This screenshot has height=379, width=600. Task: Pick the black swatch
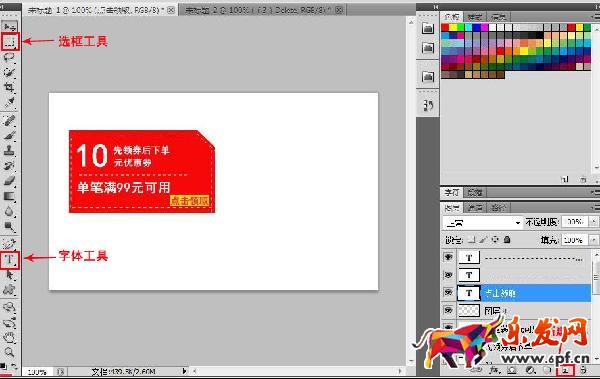tap(540, 35)
